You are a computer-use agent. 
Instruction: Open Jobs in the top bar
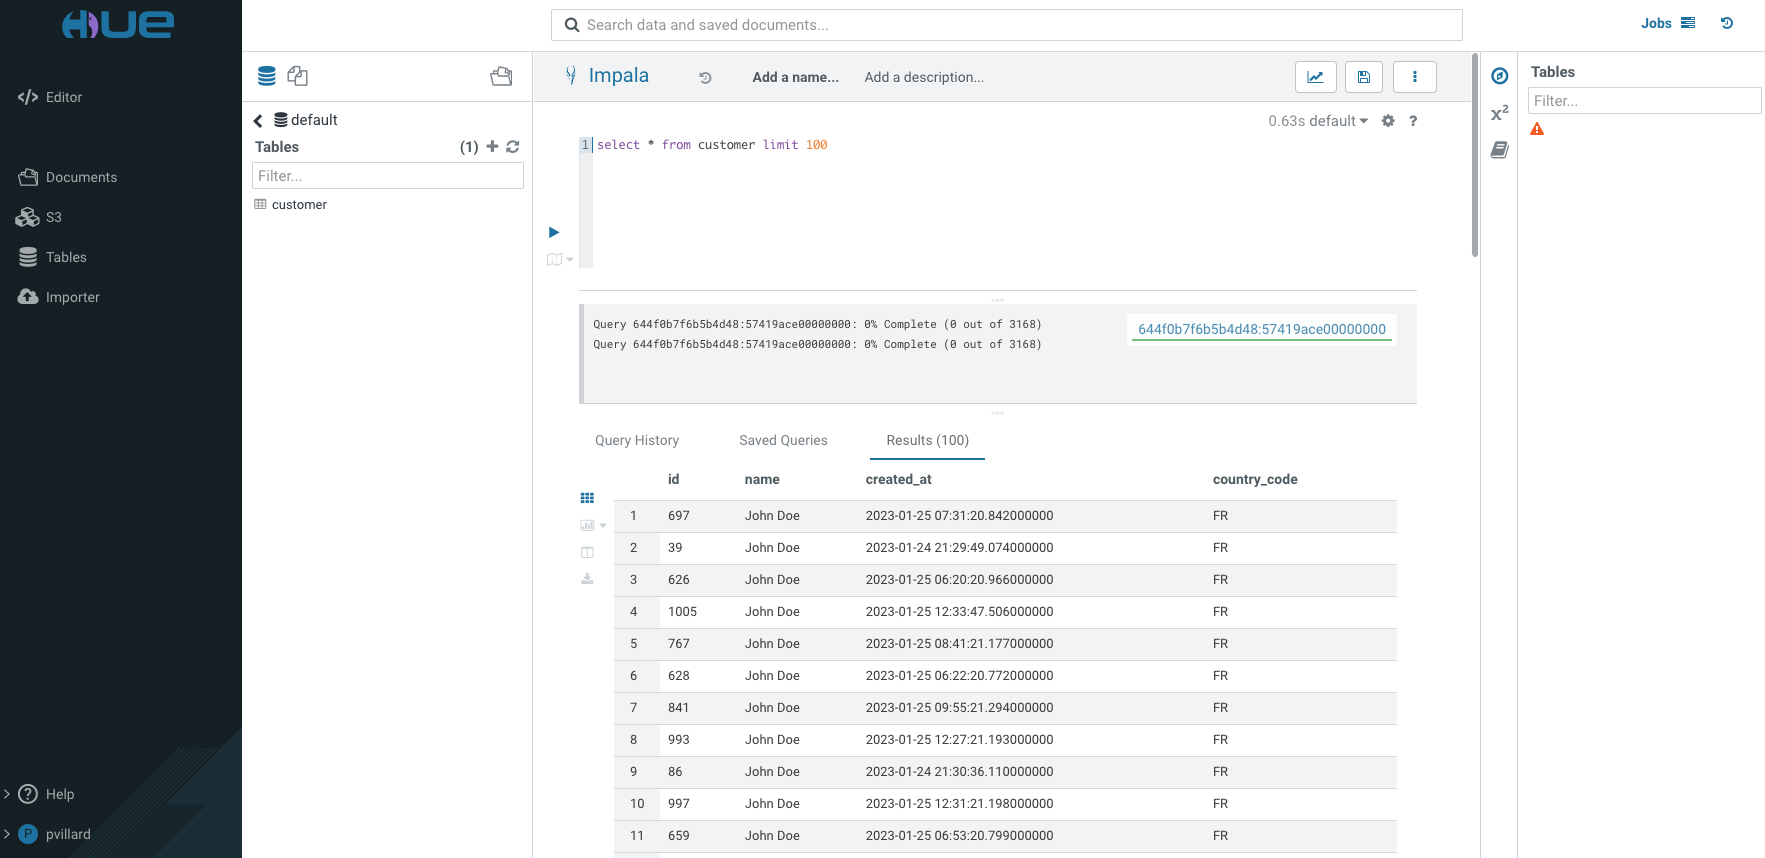(x=1656, y=23)
